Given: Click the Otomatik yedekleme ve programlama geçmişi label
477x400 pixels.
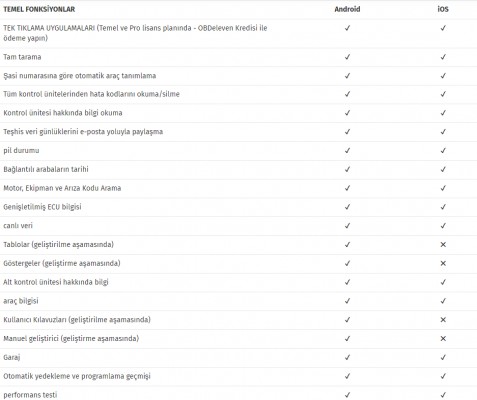Looking at the screenshot, I should click(x=77, y=376).
